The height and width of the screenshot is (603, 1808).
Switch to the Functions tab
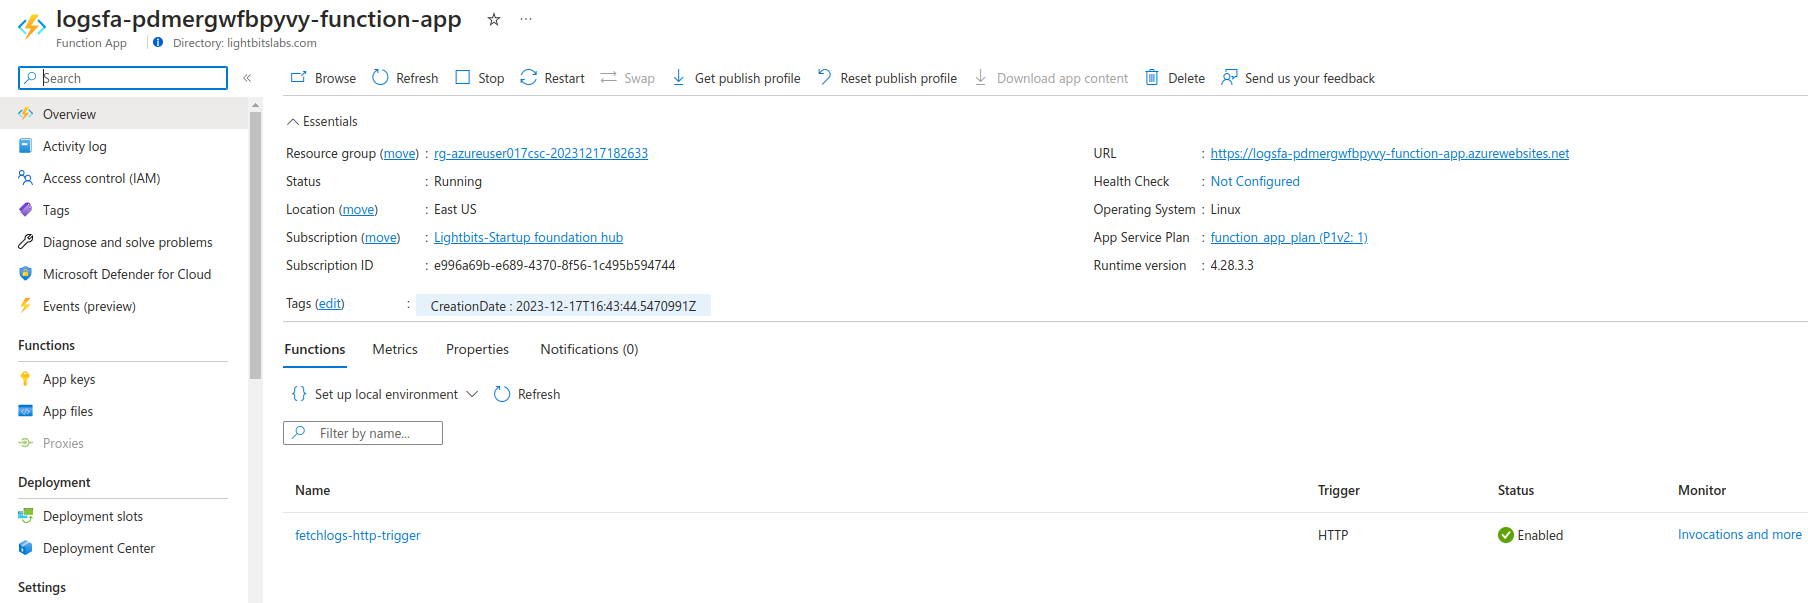coord(315,349)
